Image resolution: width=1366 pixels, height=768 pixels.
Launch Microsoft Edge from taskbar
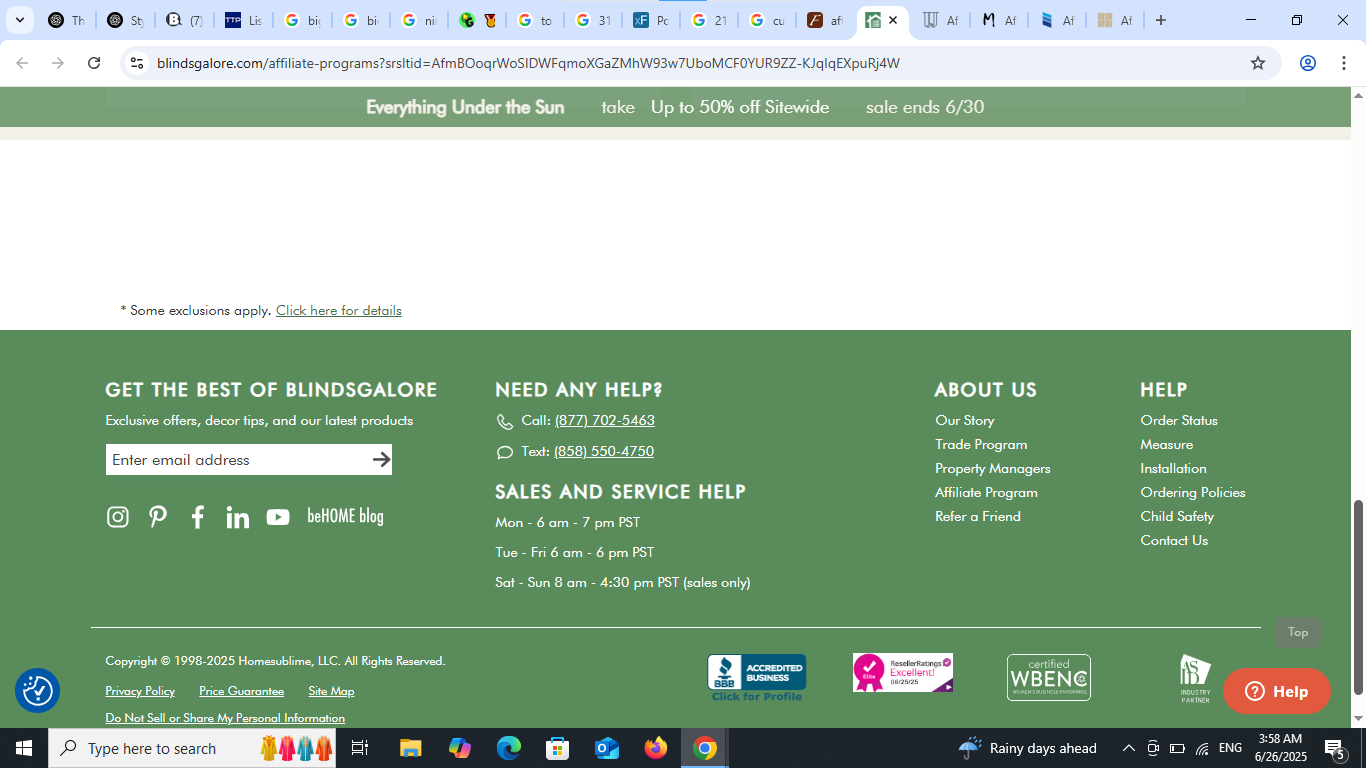509,748
